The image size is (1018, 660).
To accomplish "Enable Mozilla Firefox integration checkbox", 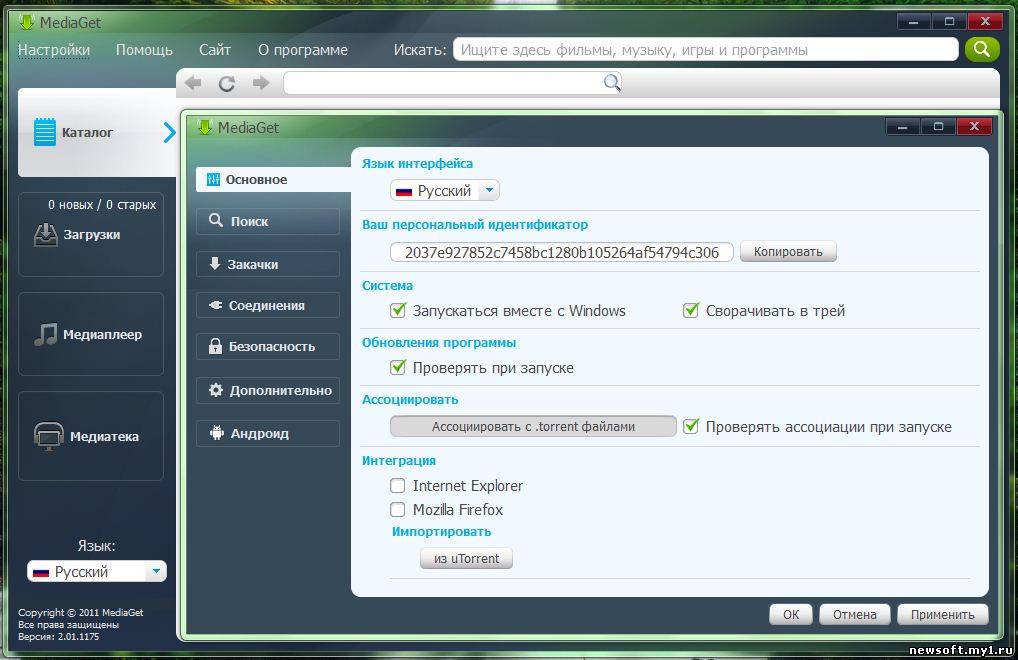I will coord(397,509).
